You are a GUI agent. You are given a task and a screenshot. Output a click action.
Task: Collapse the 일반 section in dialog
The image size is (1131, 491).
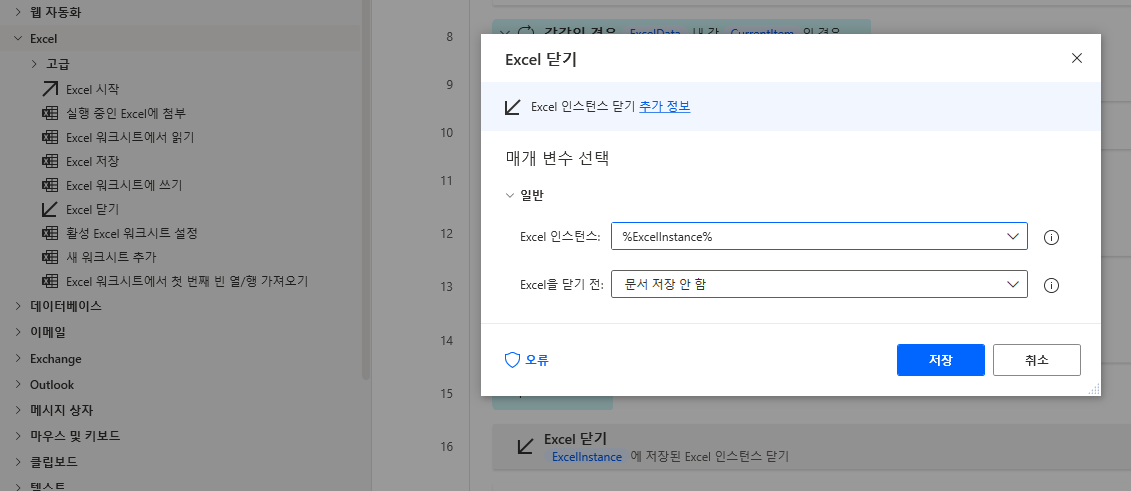coord(511,195)
